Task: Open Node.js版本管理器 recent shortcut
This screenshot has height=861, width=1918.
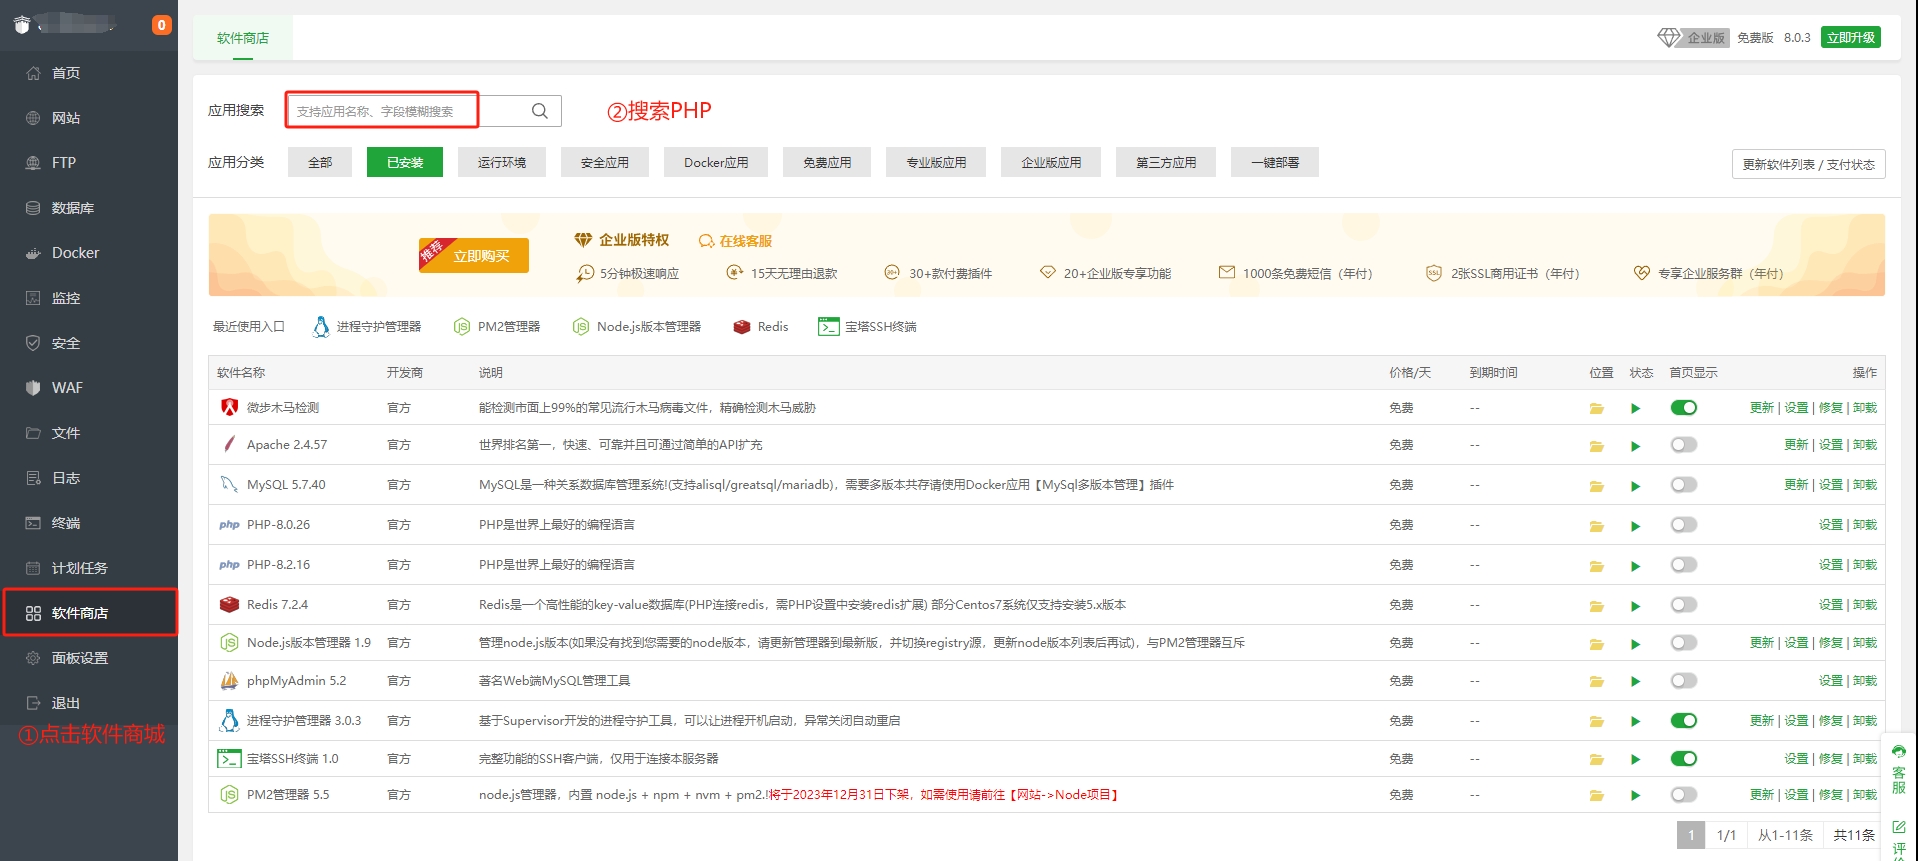Action: tap(637, 327)
